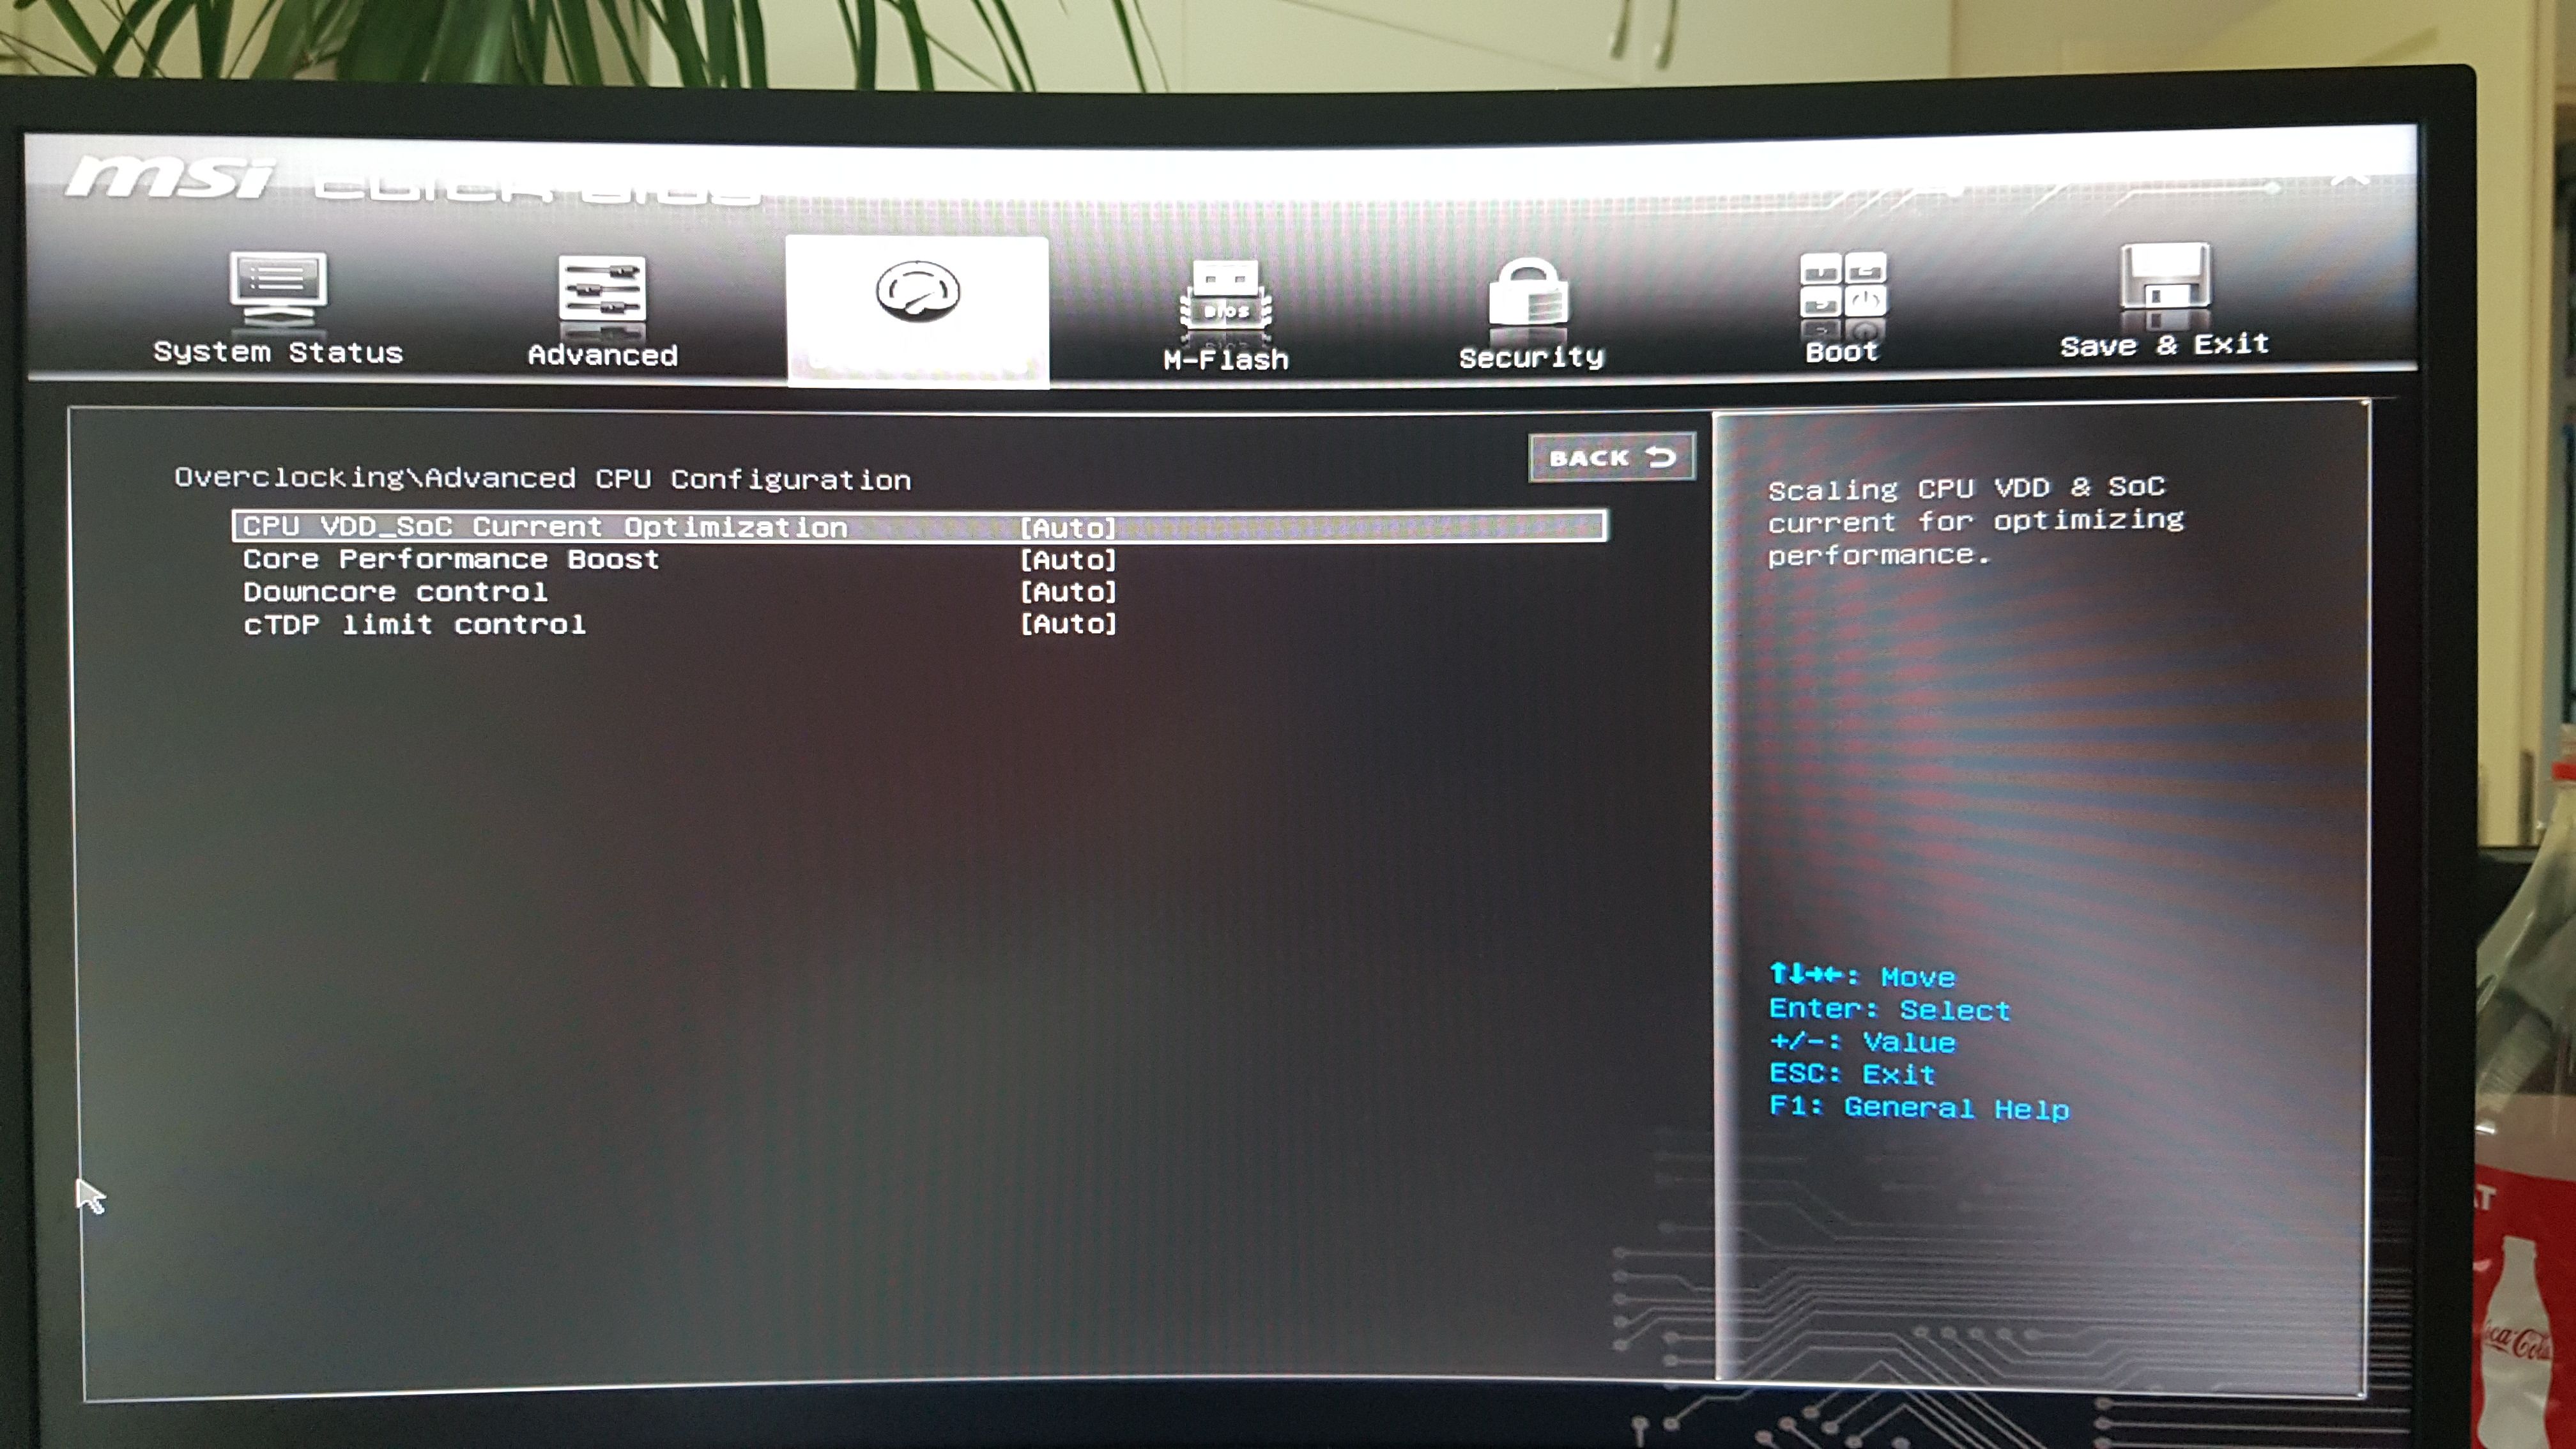
Task: Open Downcore control [Auto] value
Action: 1067,592
